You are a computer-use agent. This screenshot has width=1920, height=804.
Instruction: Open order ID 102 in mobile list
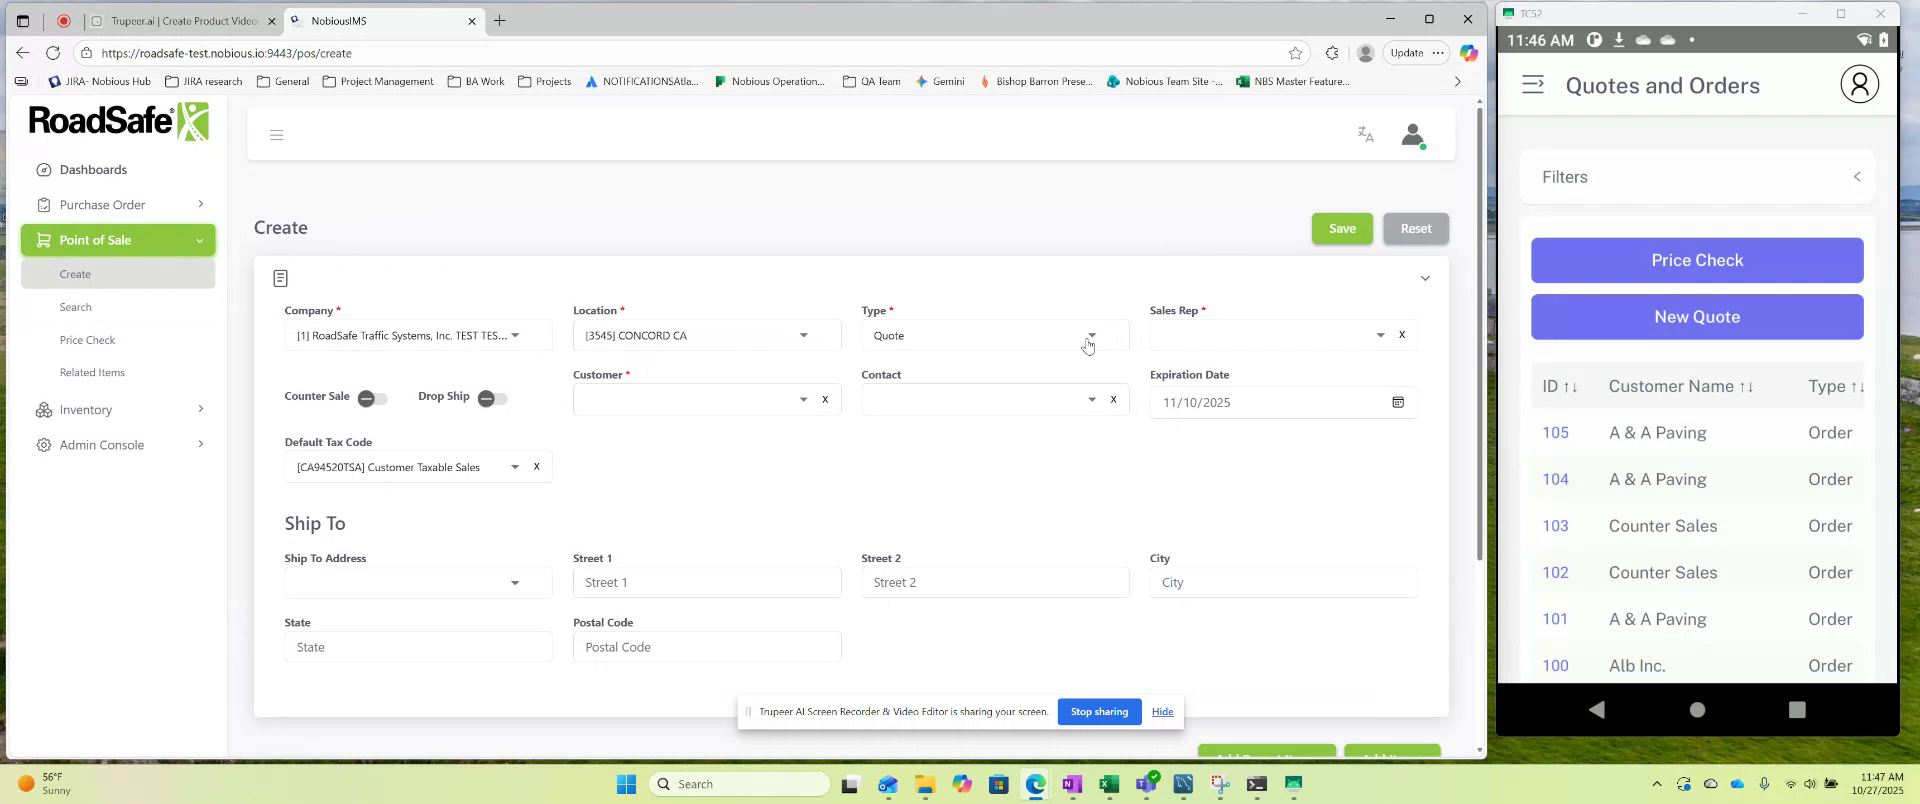point(1555,573)
